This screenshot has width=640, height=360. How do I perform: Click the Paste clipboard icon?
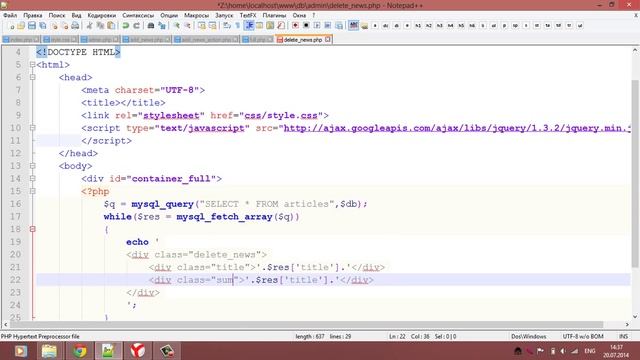coord(111,26)
